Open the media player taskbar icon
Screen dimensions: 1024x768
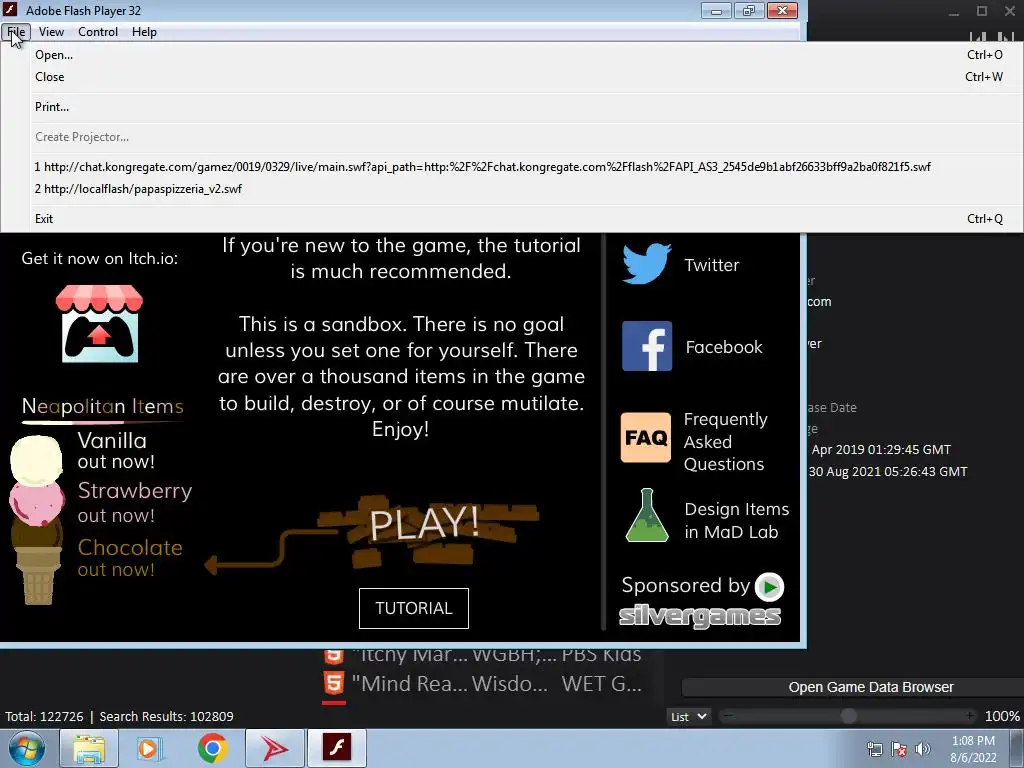[150, 748]
